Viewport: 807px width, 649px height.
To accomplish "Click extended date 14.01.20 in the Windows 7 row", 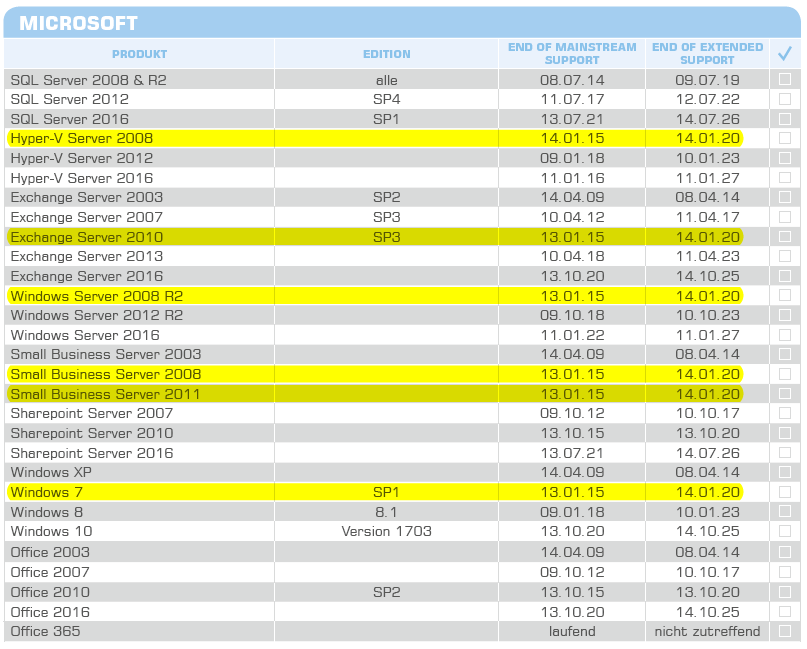I will point(707,492).
